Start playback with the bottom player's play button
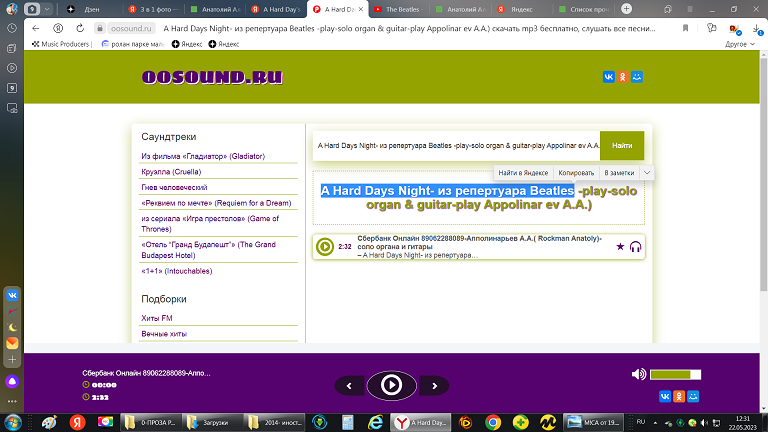768x432 pixels. point(391,385)
